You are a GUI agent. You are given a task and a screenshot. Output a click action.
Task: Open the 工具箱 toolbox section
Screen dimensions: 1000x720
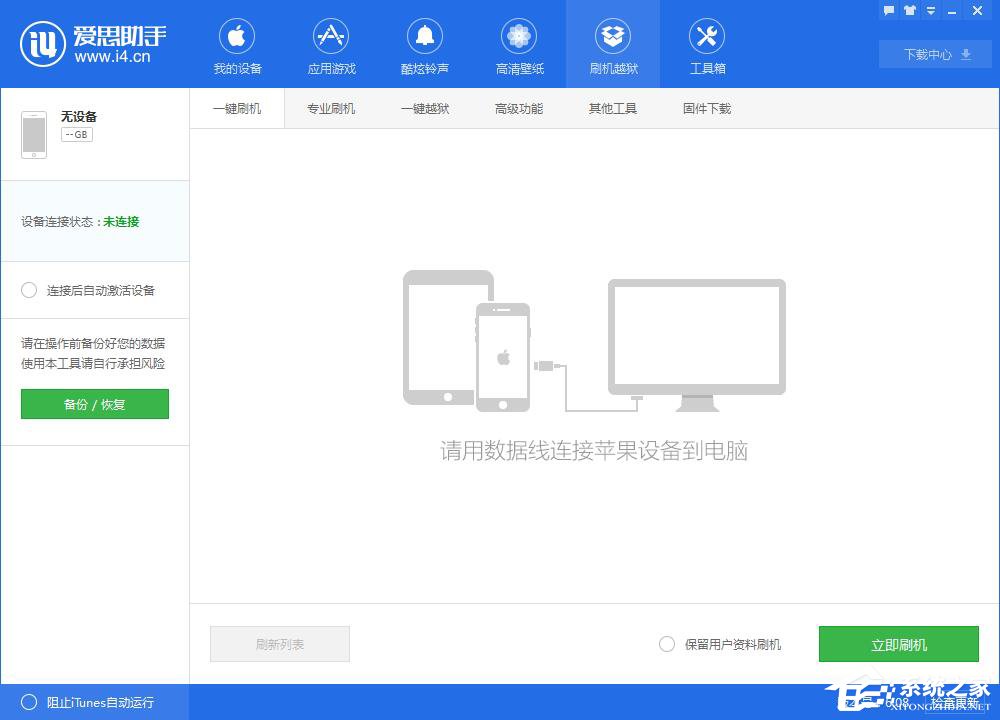click(706, 44)
